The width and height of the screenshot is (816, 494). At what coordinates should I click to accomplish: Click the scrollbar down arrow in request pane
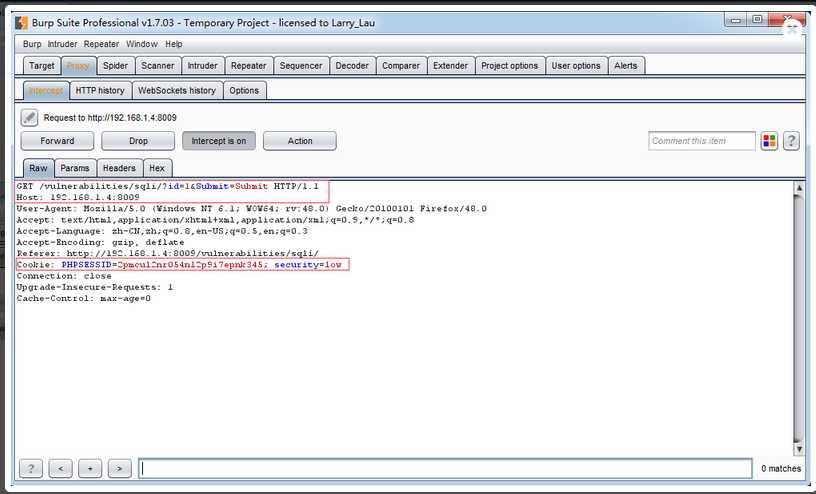point(799,449)
